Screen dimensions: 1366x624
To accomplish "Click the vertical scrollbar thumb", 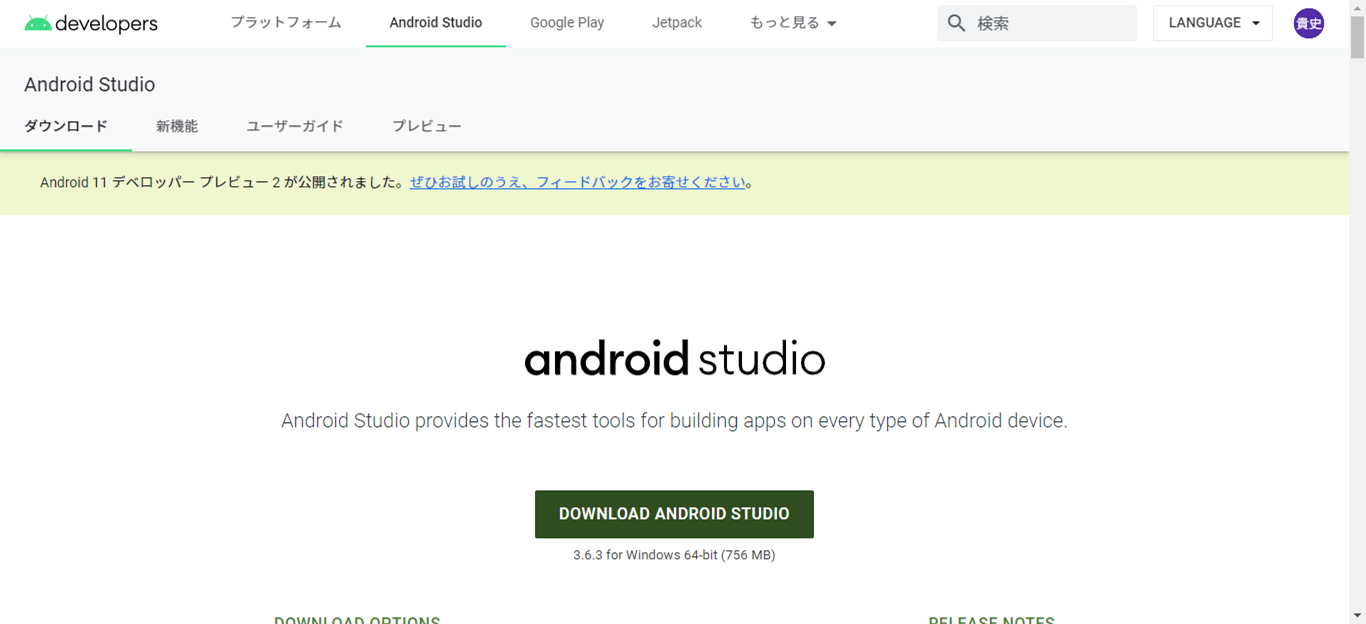I will (1357, 38).
